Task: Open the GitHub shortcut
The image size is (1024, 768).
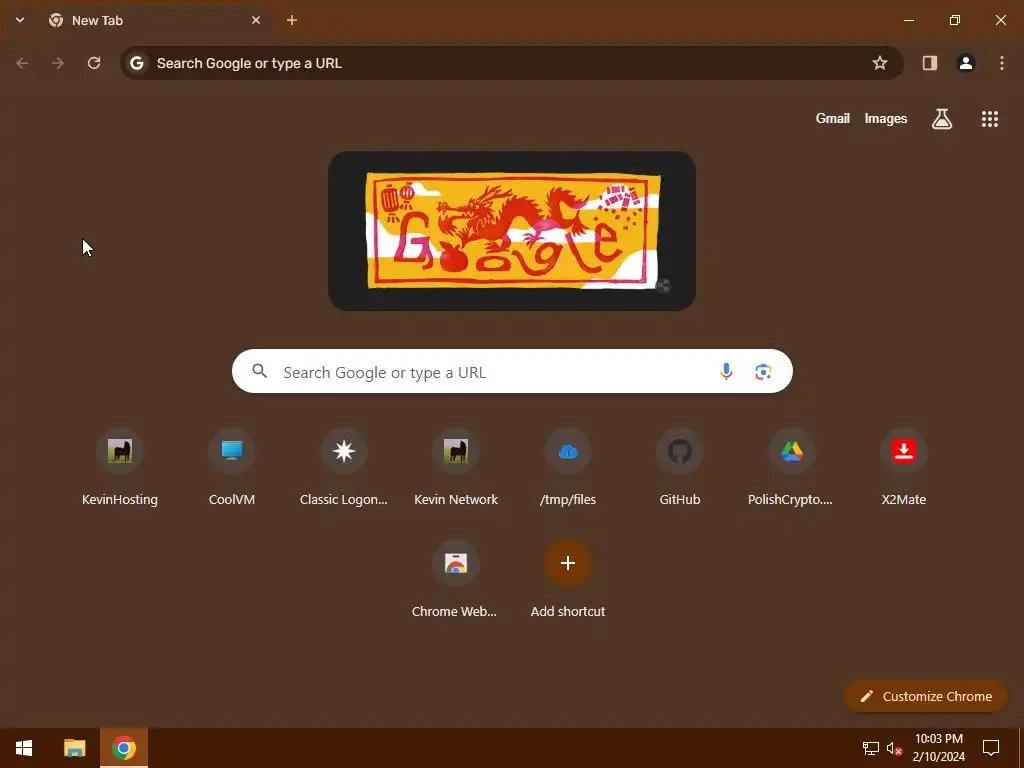Action: [680, 468]
